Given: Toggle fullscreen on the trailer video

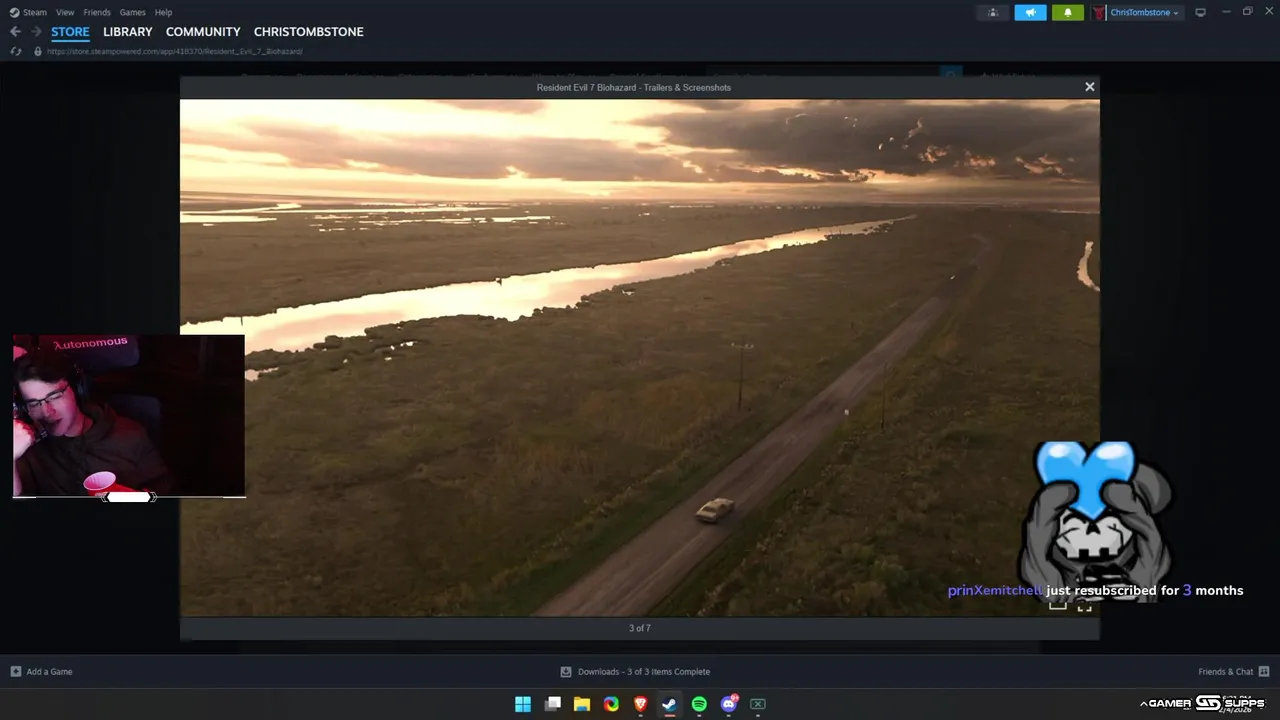Looking at the screenshot, I should pos(1084,605).
